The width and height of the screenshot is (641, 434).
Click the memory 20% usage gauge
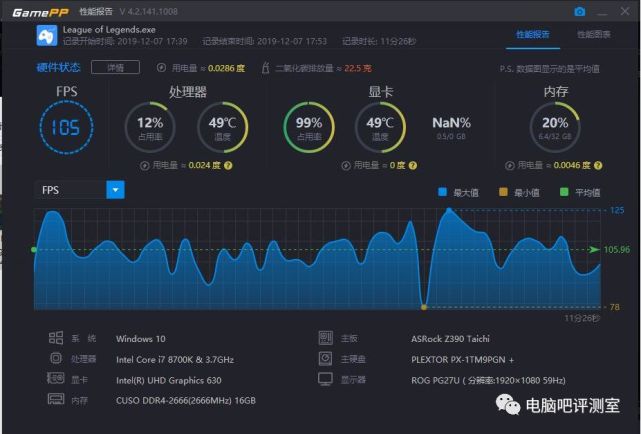click(x=555, y=127)
